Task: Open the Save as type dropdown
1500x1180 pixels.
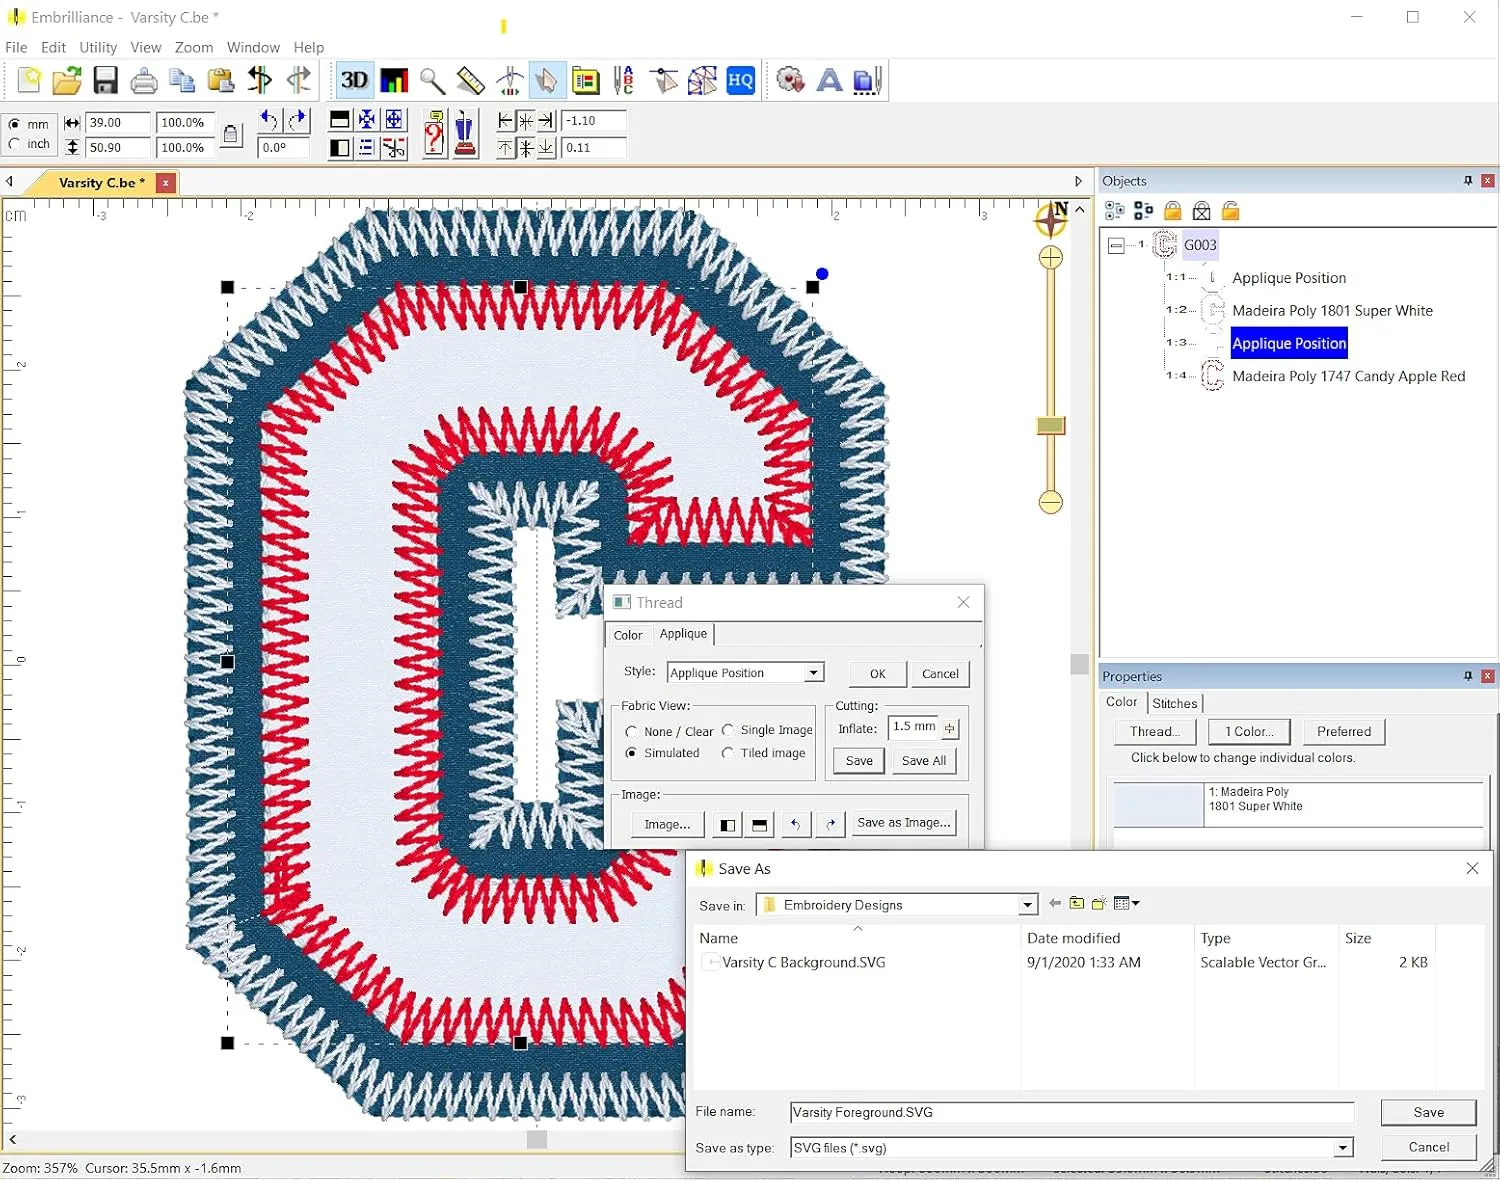Action: coord(1342,1147)
